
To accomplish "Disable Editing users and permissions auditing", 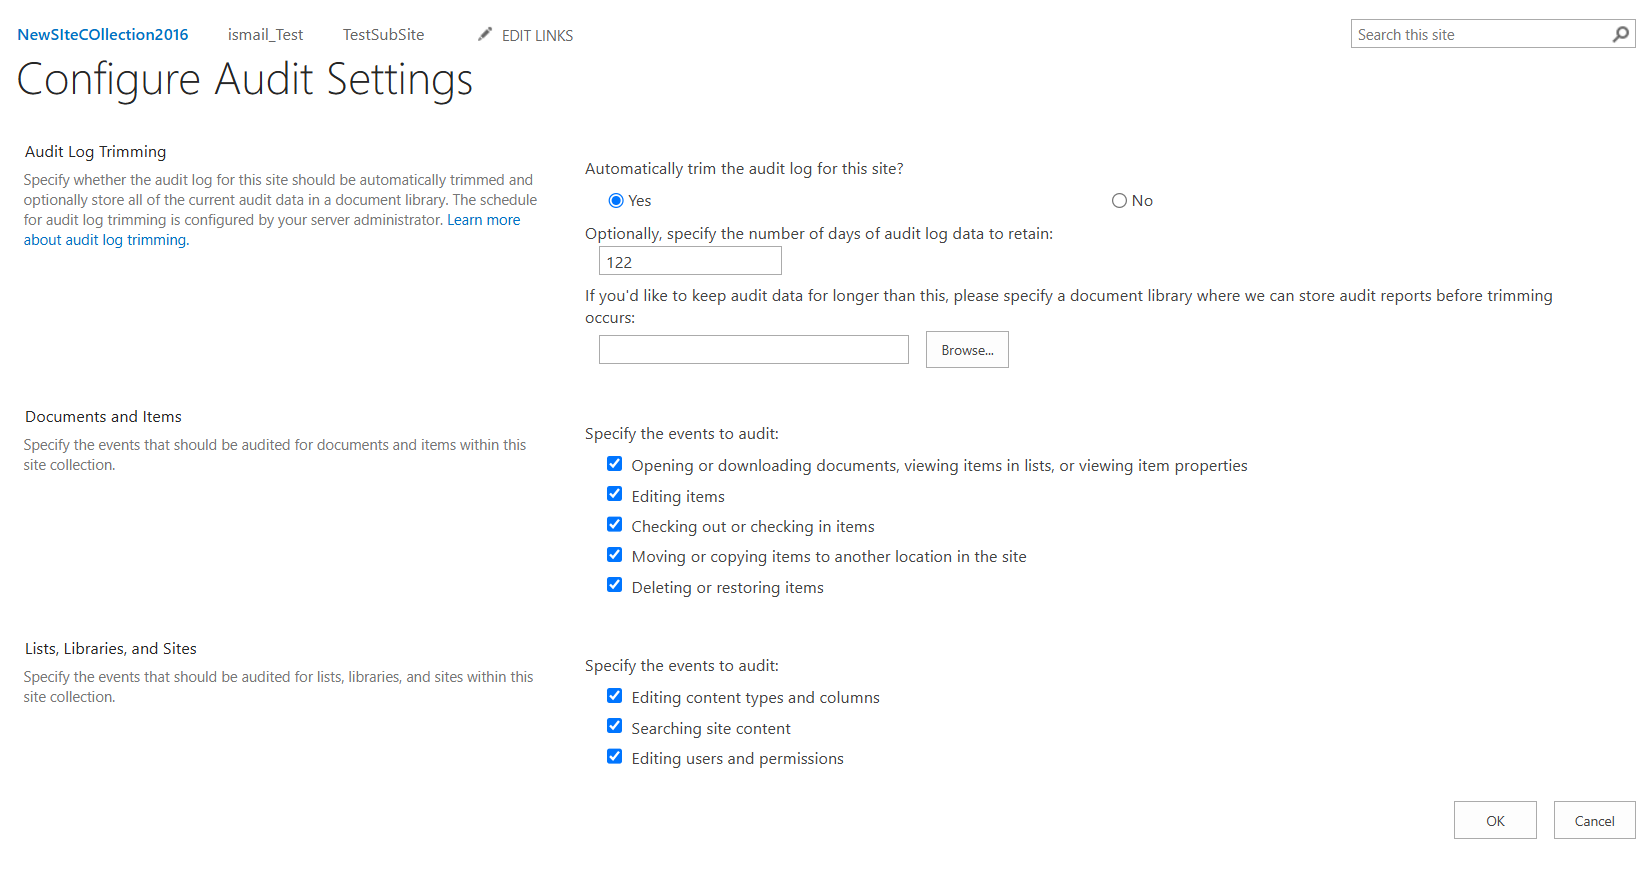I will pos(614,756).
